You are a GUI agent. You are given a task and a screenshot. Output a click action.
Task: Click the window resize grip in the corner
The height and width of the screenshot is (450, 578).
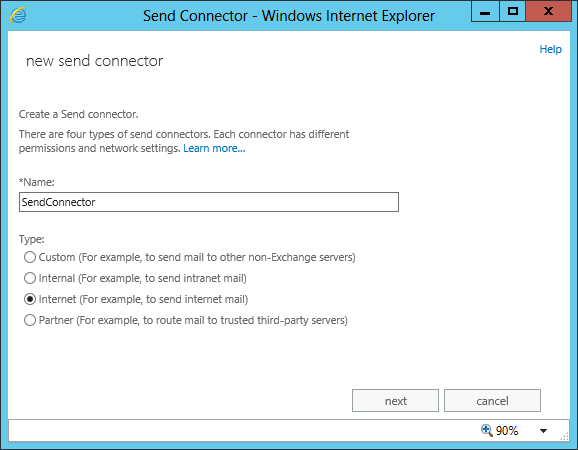(564, 436)
